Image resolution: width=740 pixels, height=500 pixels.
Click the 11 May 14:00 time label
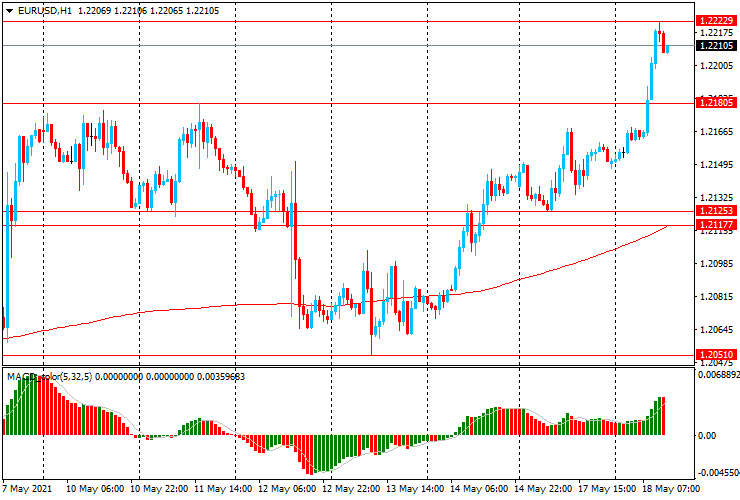224,489
